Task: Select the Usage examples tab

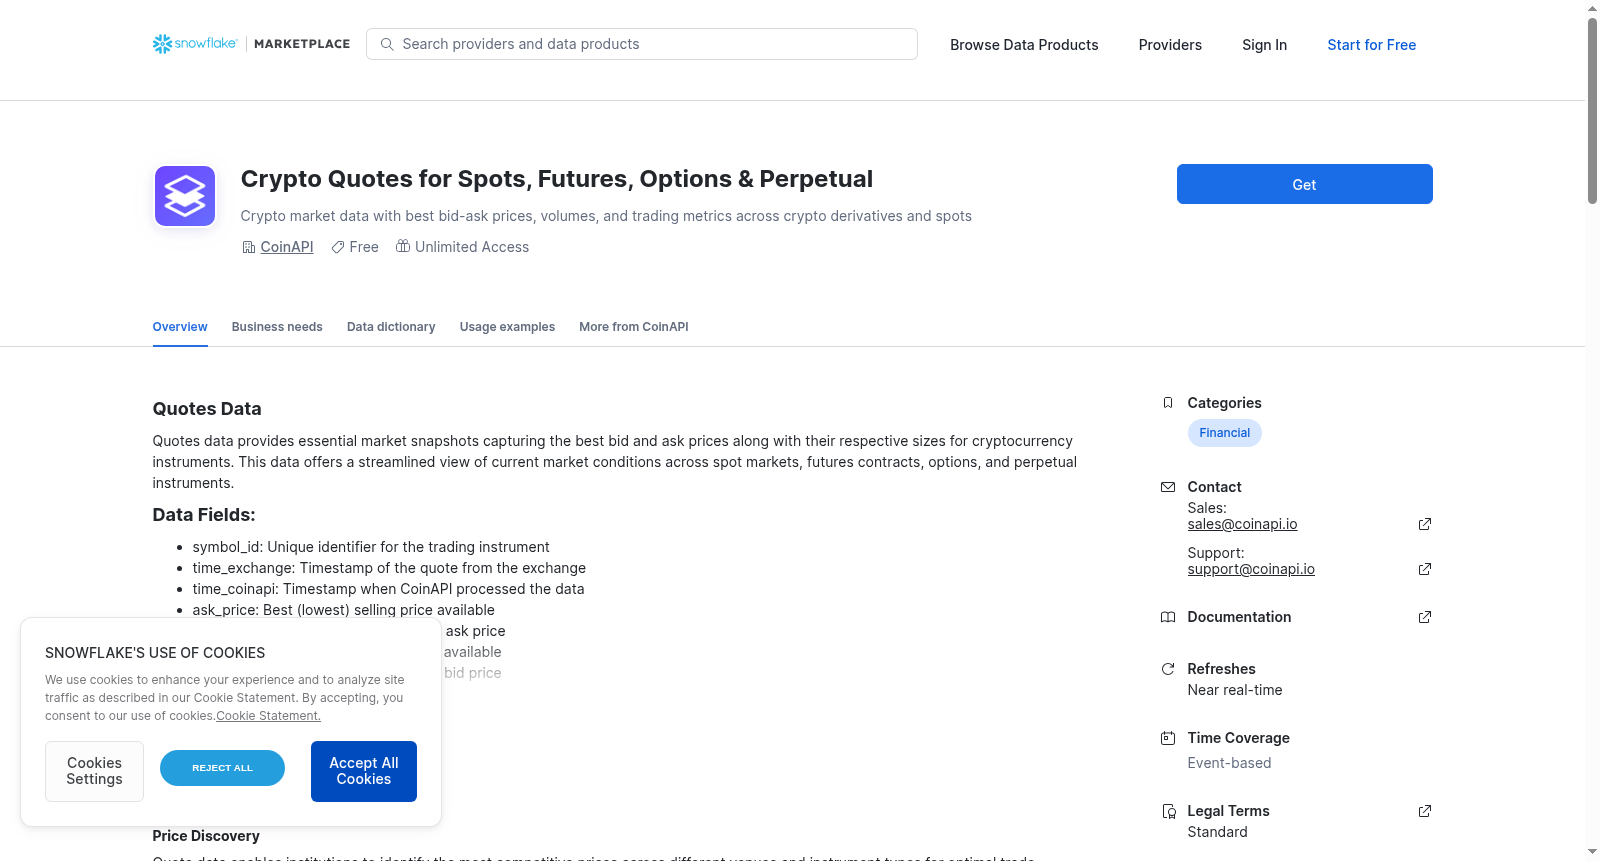Action: pos(507,327)
